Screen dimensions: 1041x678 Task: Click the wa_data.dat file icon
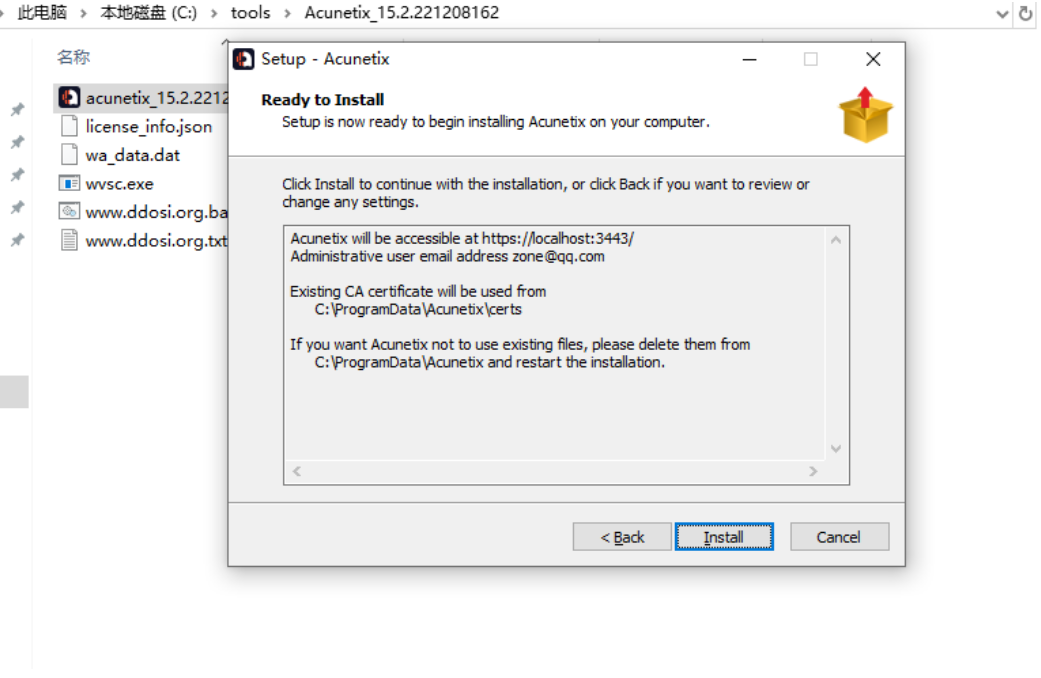pos(69,155)
